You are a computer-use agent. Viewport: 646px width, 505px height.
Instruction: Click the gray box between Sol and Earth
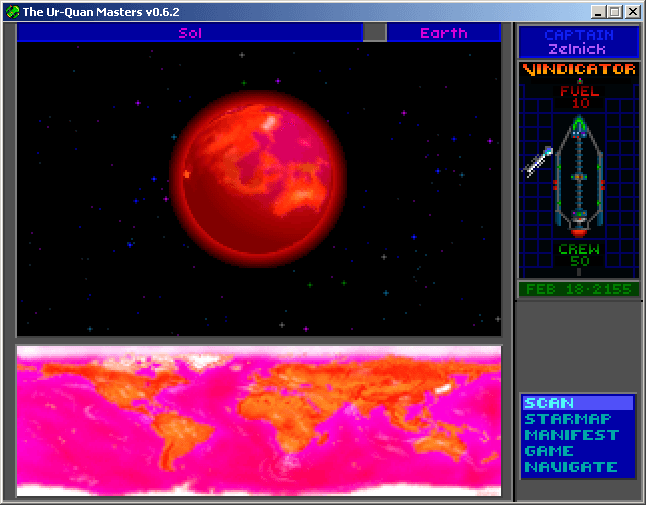[x=374, y=33]
